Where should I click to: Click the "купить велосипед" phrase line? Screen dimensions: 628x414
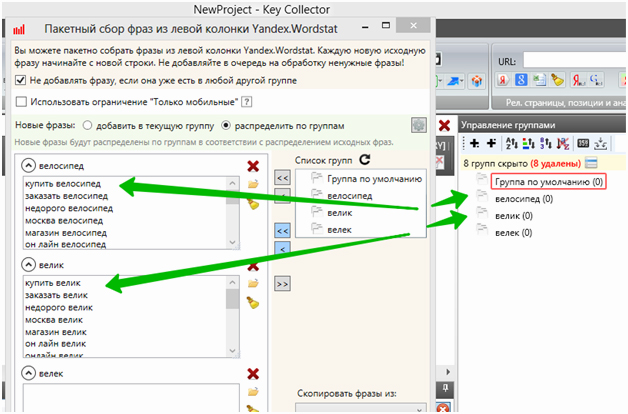[x=63, y=184]
